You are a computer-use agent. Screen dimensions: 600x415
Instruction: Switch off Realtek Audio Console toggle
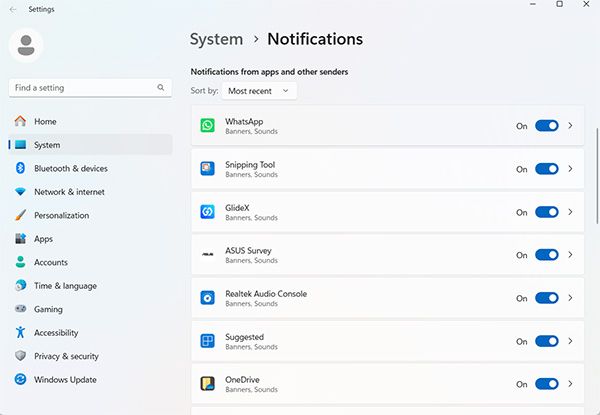[546, 298]
